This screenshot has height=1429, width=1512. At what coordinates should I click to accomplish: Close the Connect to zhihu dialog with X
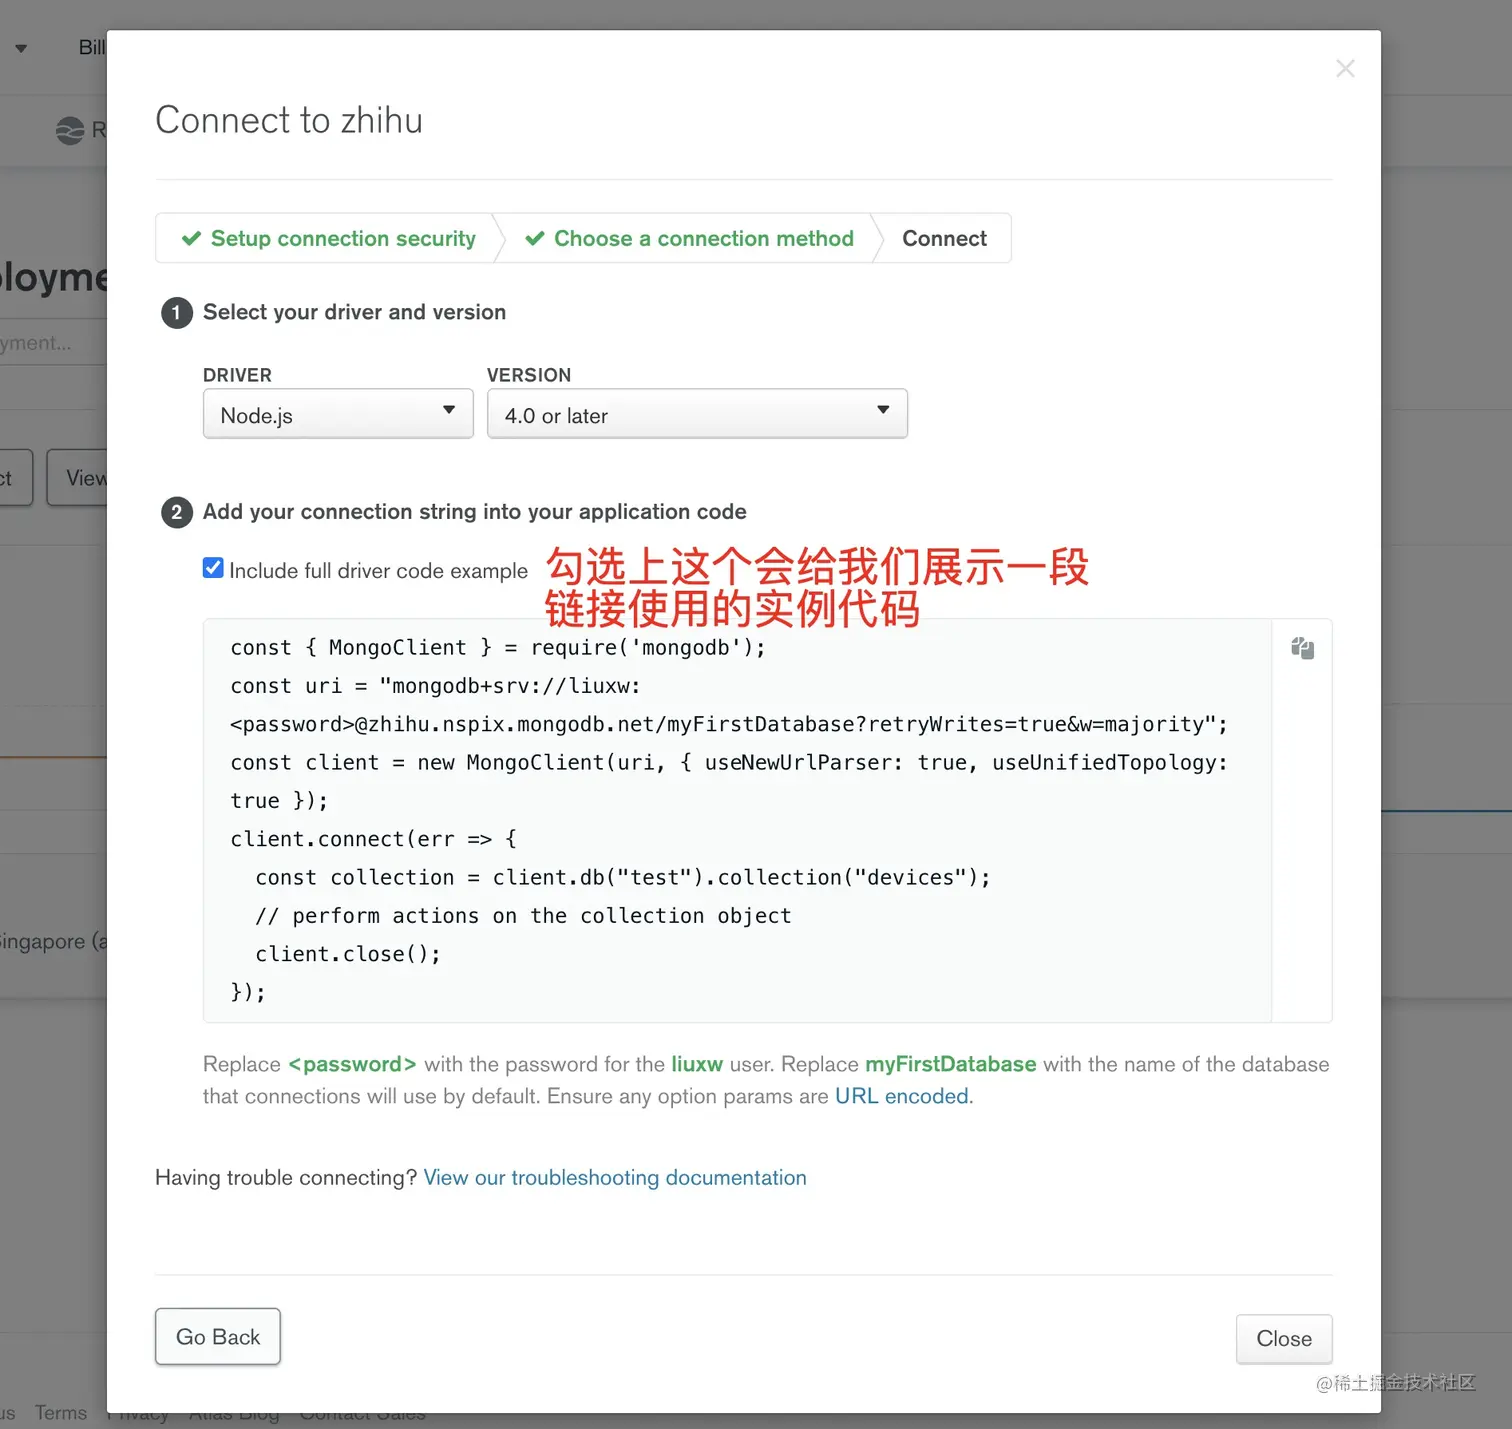(x=1345, y=68)
